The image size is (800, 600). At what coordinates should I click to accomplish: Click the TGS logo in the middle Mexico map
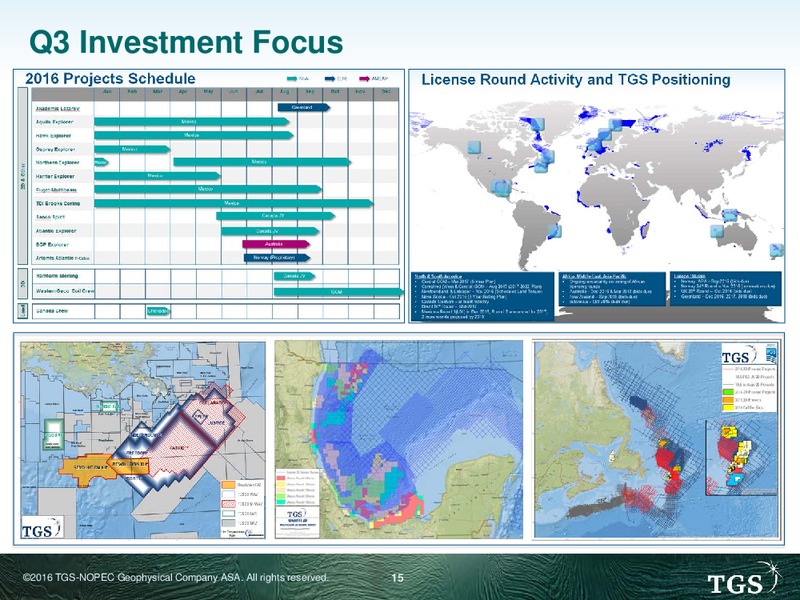[297, 514]
